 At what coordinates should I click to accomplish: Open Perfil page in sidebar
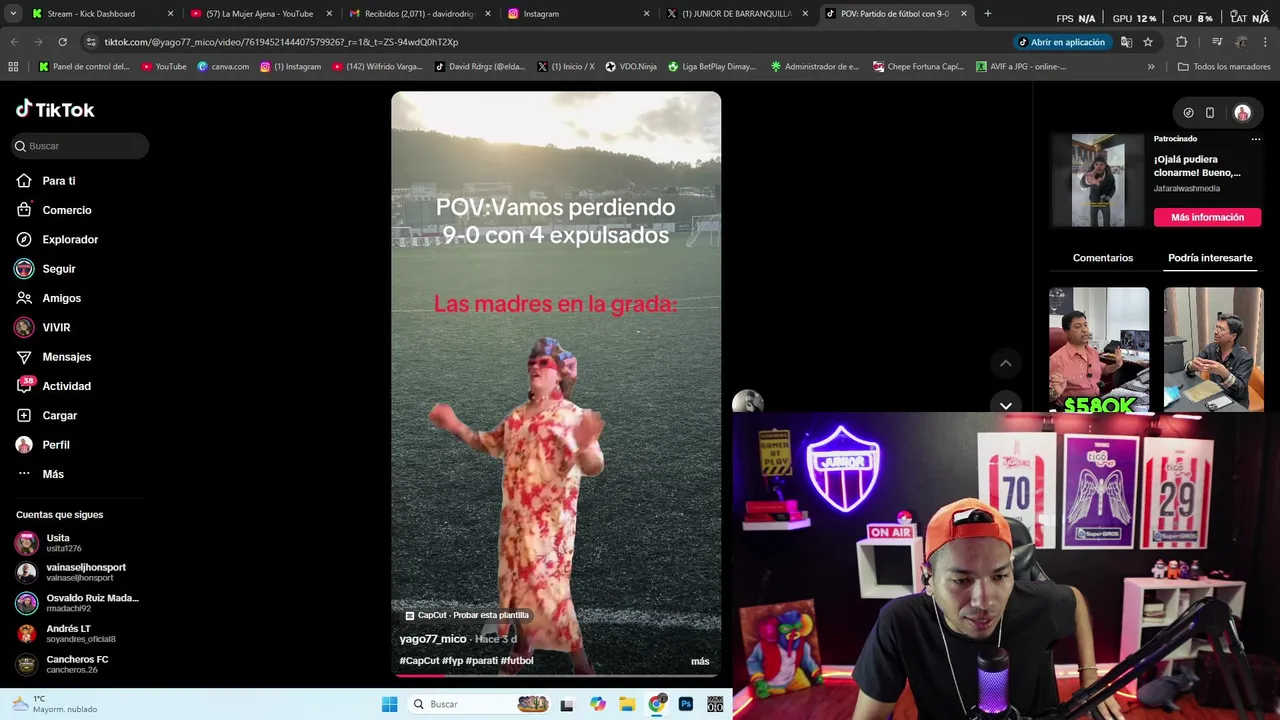pyautogui.click(x=55, y=445)
